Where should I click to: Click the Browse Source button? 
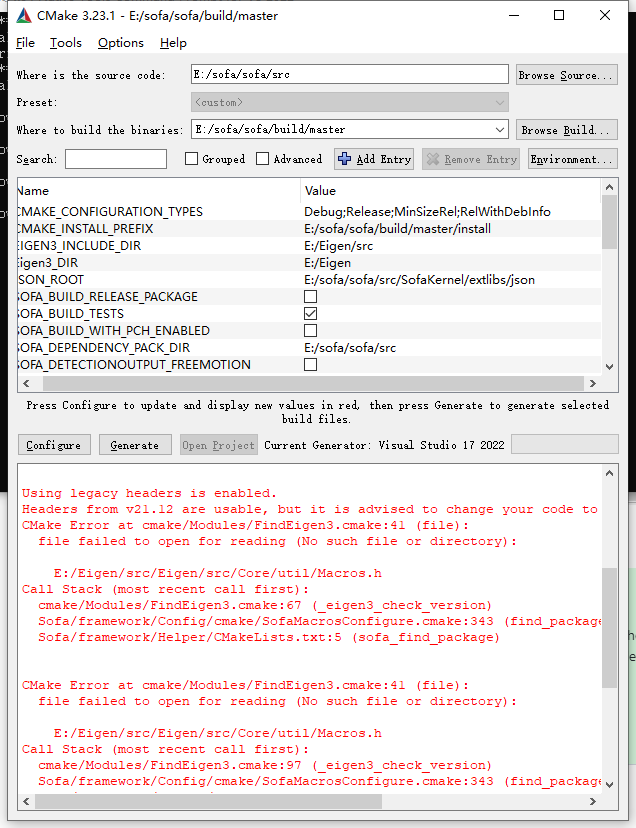click(x=567, y=75)
